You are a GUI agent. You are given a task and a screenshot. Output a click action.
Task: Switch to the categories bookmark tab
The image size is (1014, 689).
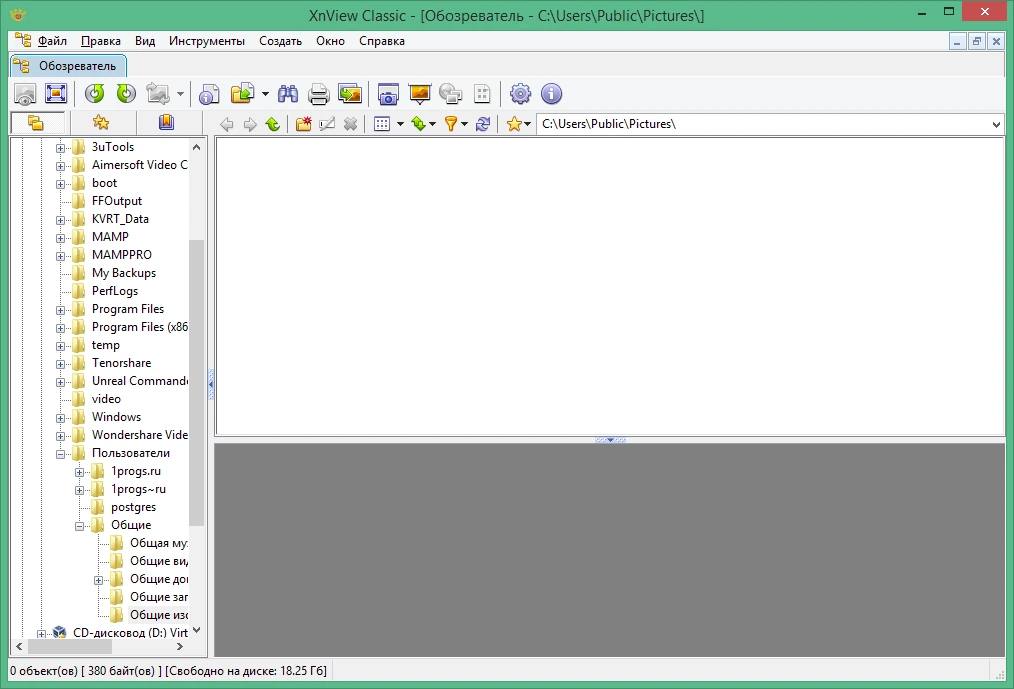pyautogui.click(x=166, y=122)
